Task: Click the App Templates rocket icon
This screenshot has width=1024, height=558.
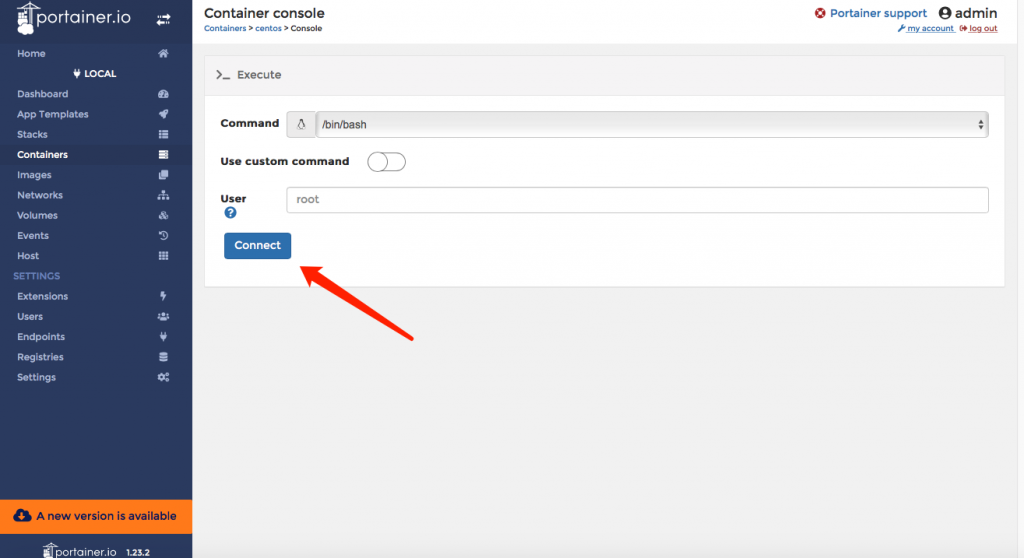Action: [x=163, y=114]
